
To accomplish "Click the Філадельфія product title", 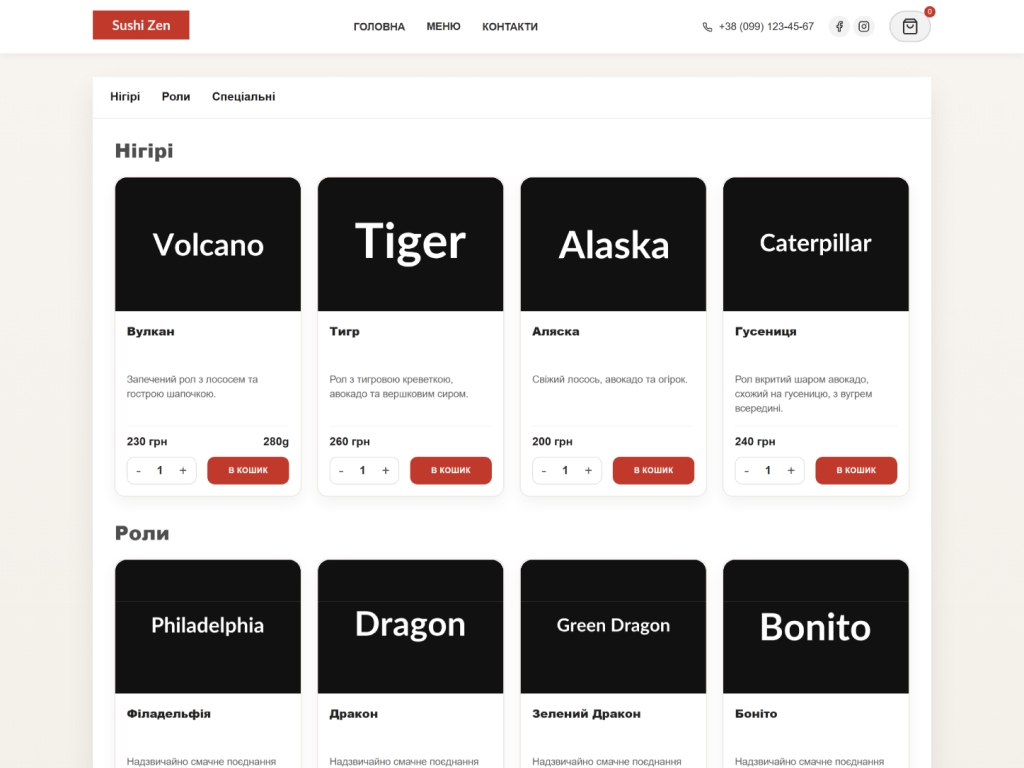I will [168, 714].
